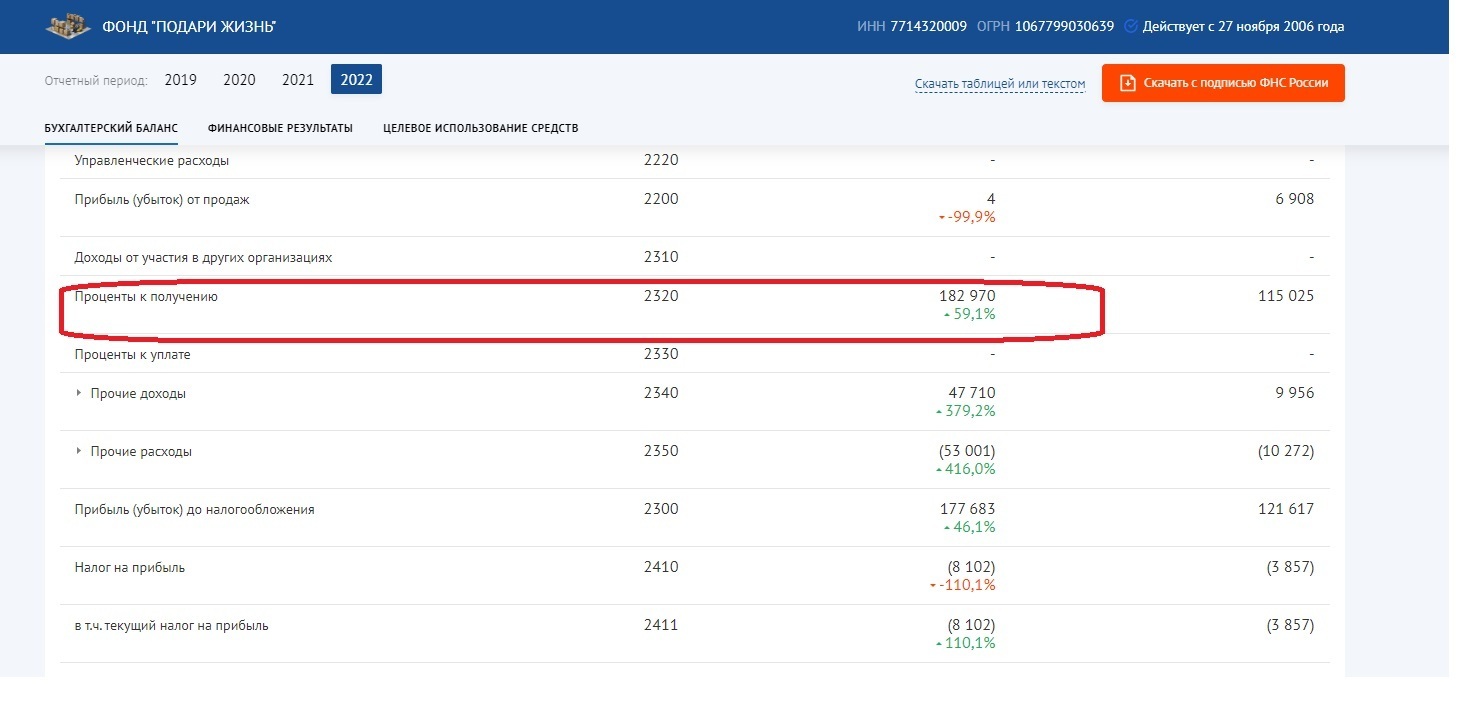Click the download icon on orange button
The height and width of the screenshot is (704, 1464).
(1127, 83)
